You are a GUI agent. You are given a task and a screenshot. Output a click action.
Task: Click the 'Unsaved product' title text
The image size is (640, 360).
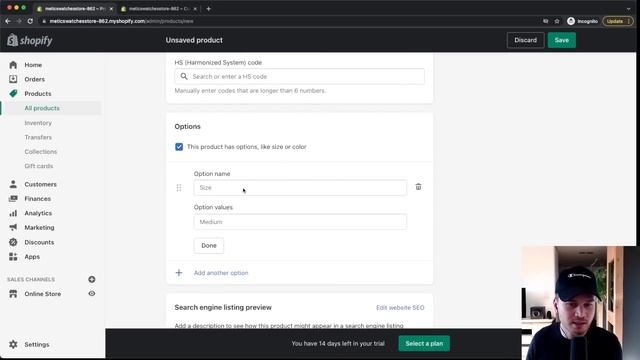(194, 40)
